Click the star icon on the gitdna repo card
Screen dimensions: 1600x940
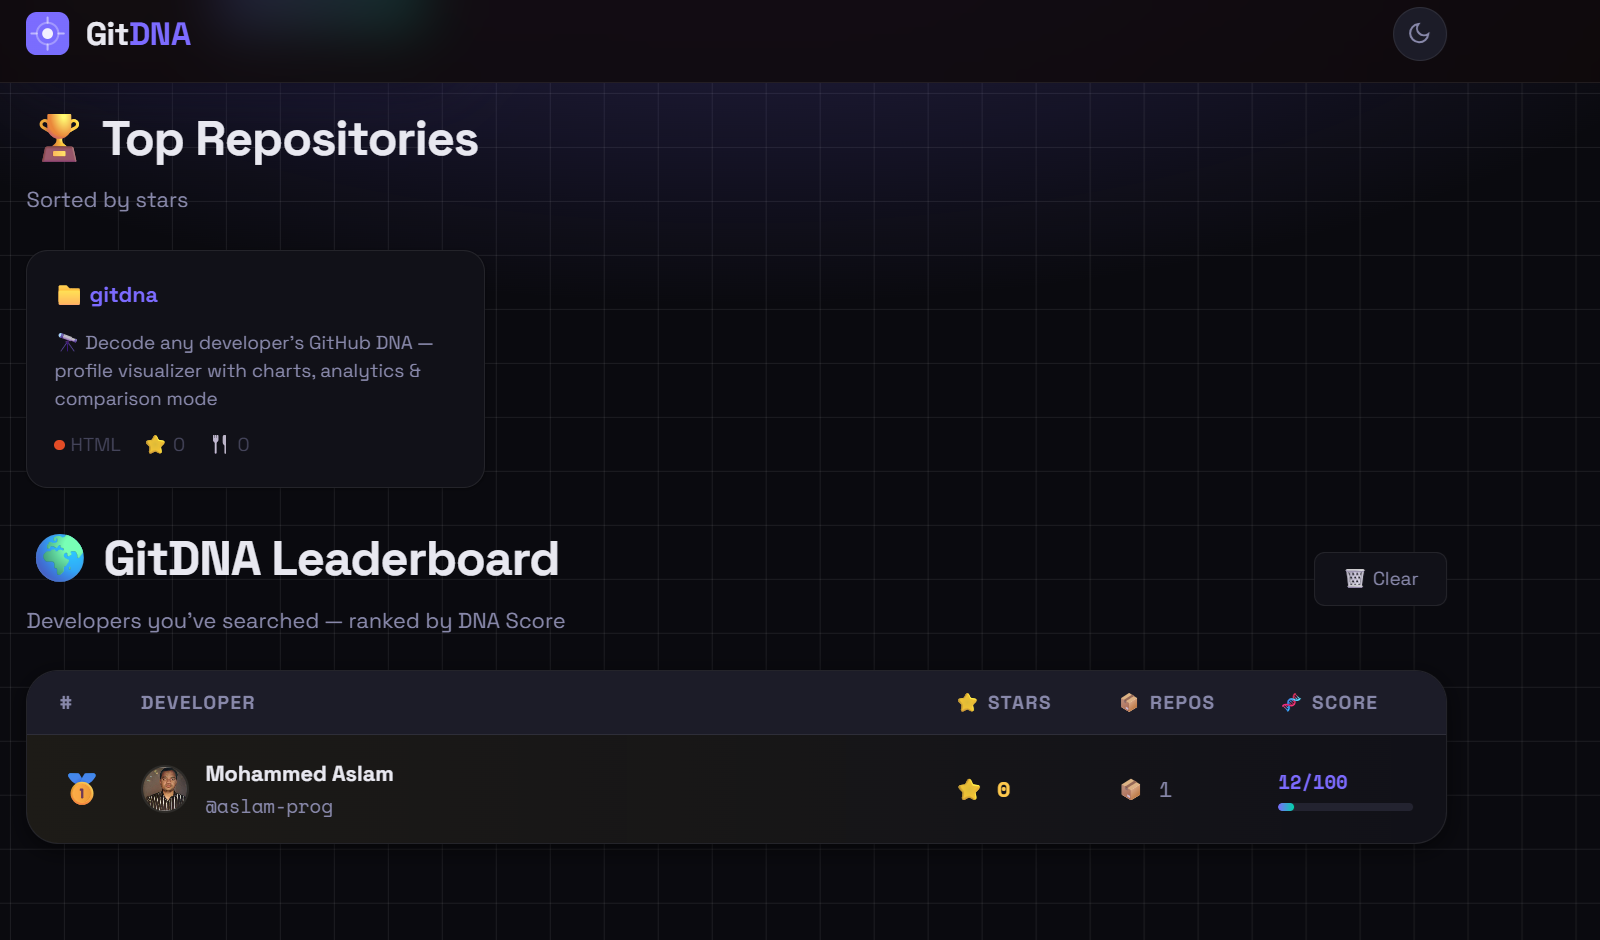(155, 444)
